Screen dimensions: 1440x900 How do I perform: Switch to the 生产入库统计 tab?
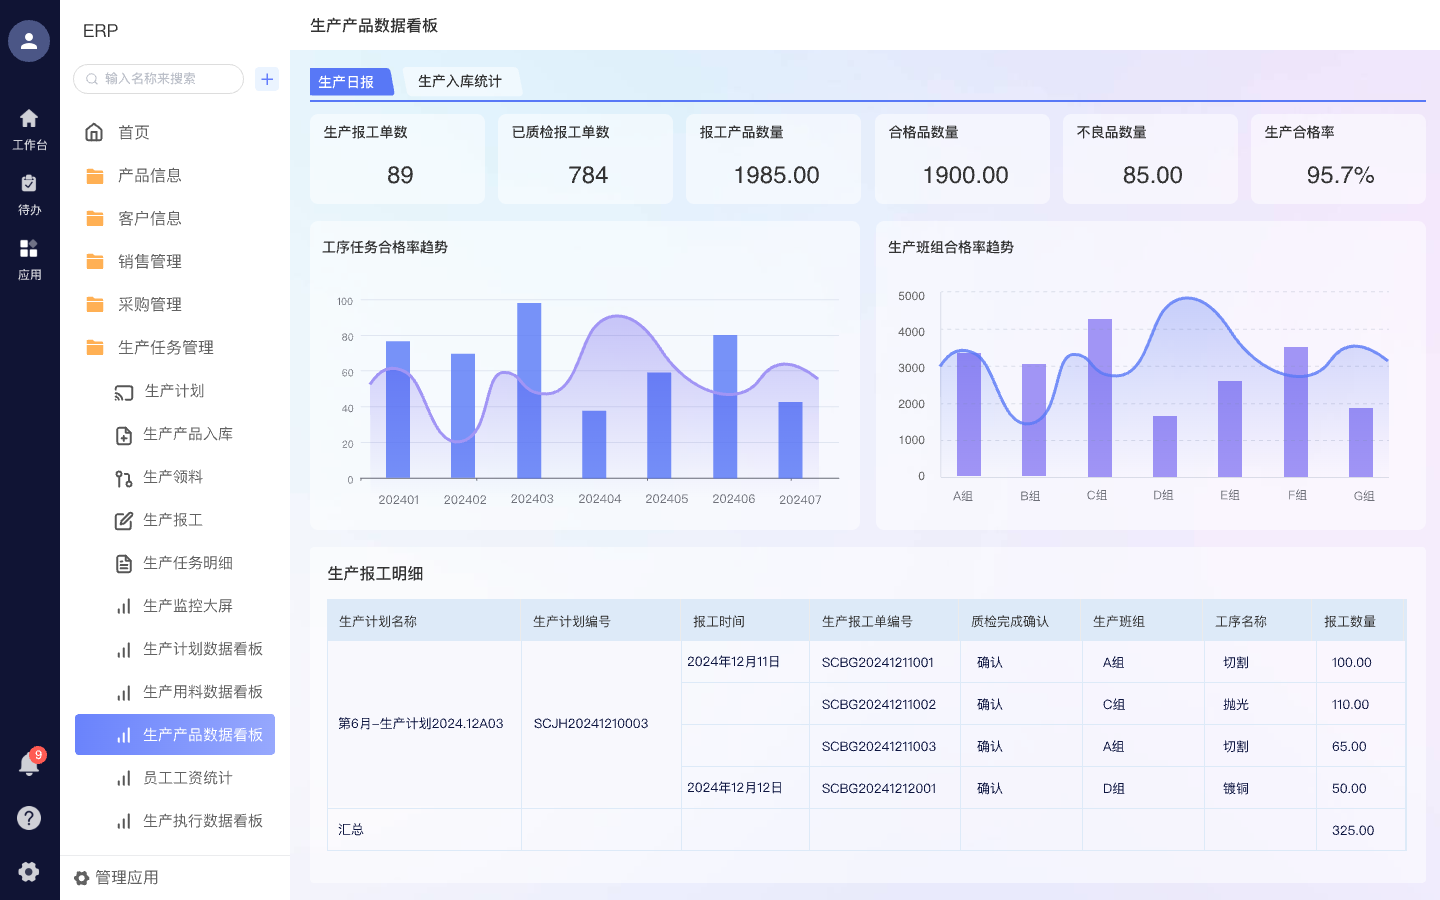(460, 81)
